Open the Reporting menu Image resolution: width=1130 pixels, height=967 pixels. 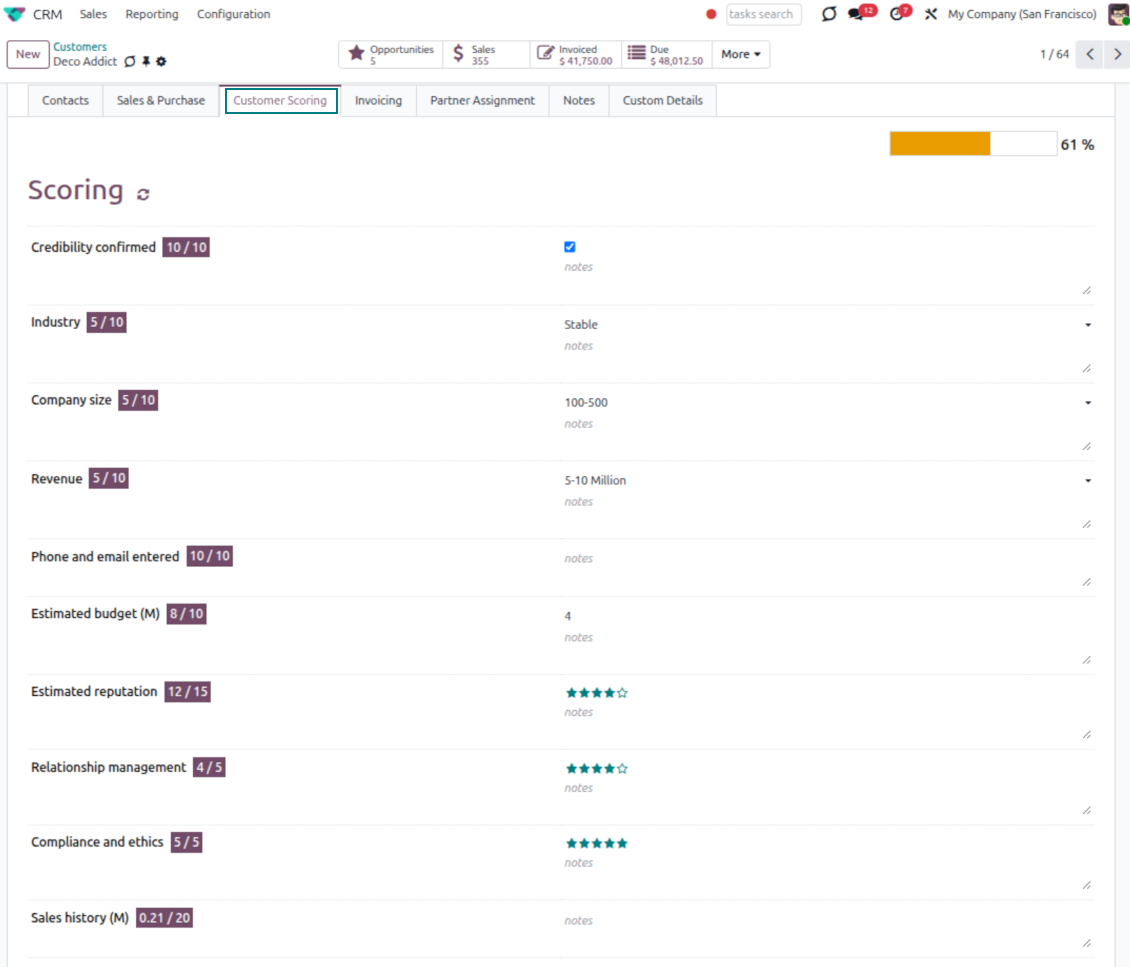(x=152, y=14)
